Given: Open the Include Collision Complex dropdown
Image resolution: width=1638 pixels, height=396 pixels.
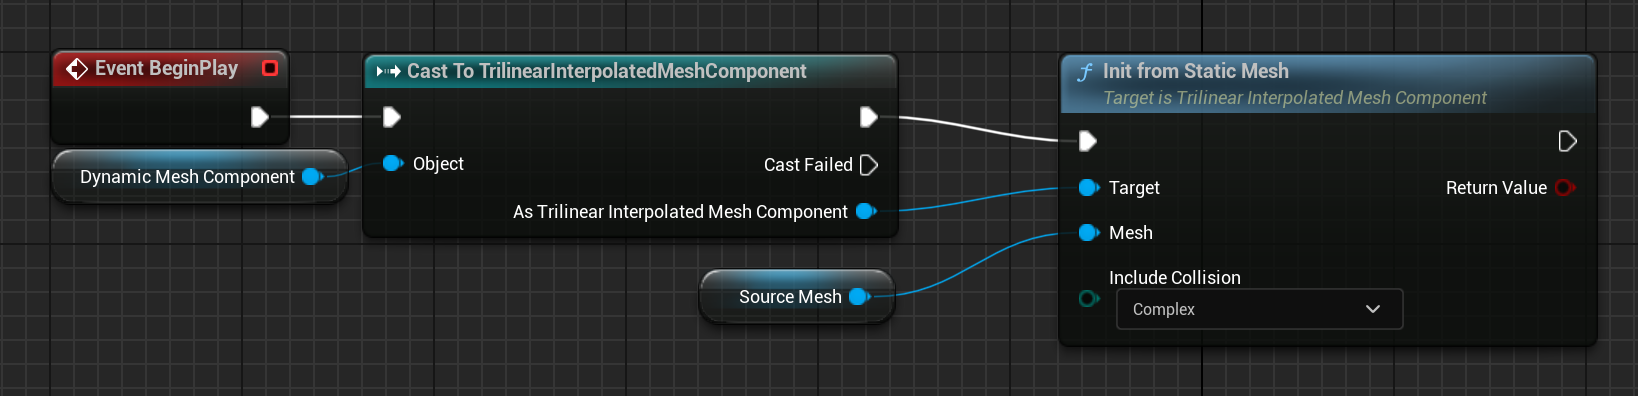Looking at the screenshot, I should tap(1260, 309).
